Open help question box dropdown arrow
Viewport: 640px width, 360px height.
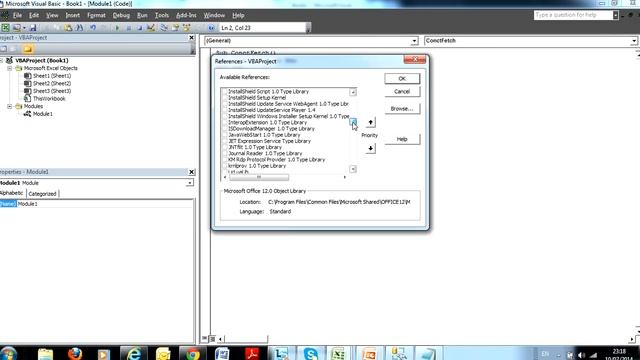(616, 15)
